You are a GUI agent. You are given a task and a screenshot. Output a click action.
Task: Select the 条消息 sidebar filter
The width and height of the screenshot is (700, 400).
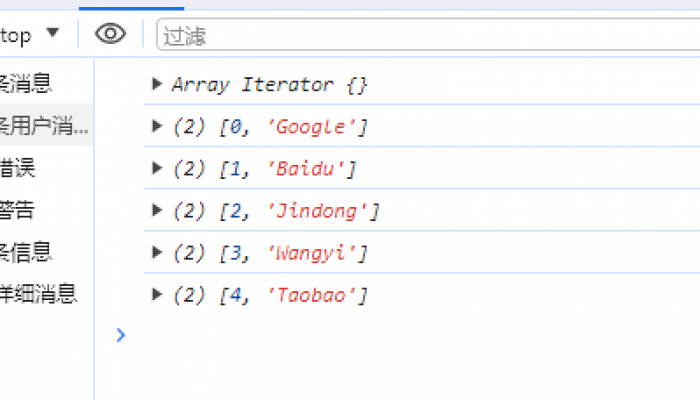point(27,83)
